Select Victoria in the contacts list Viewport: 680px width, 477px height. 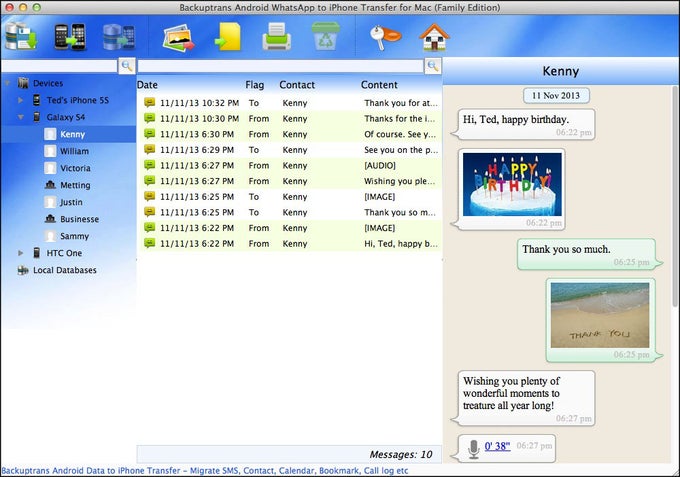[x=75, y=168]
